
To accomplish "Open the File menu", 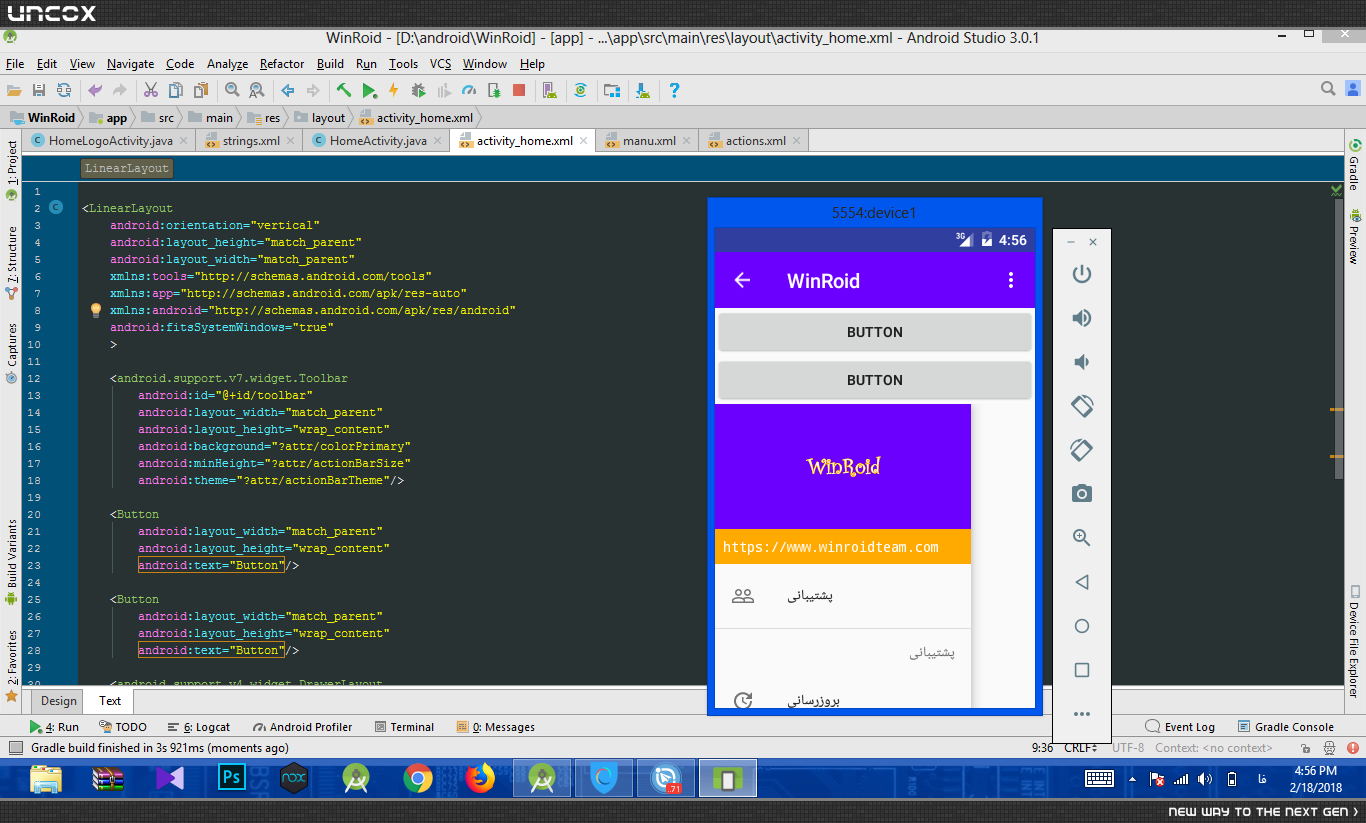I will [15, 64].
